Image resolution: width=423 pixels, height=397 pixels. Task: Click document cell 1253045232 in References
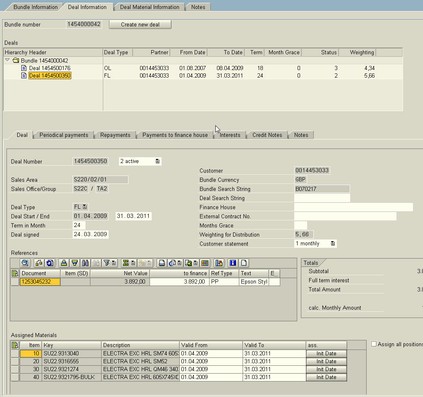click(40, 282)
